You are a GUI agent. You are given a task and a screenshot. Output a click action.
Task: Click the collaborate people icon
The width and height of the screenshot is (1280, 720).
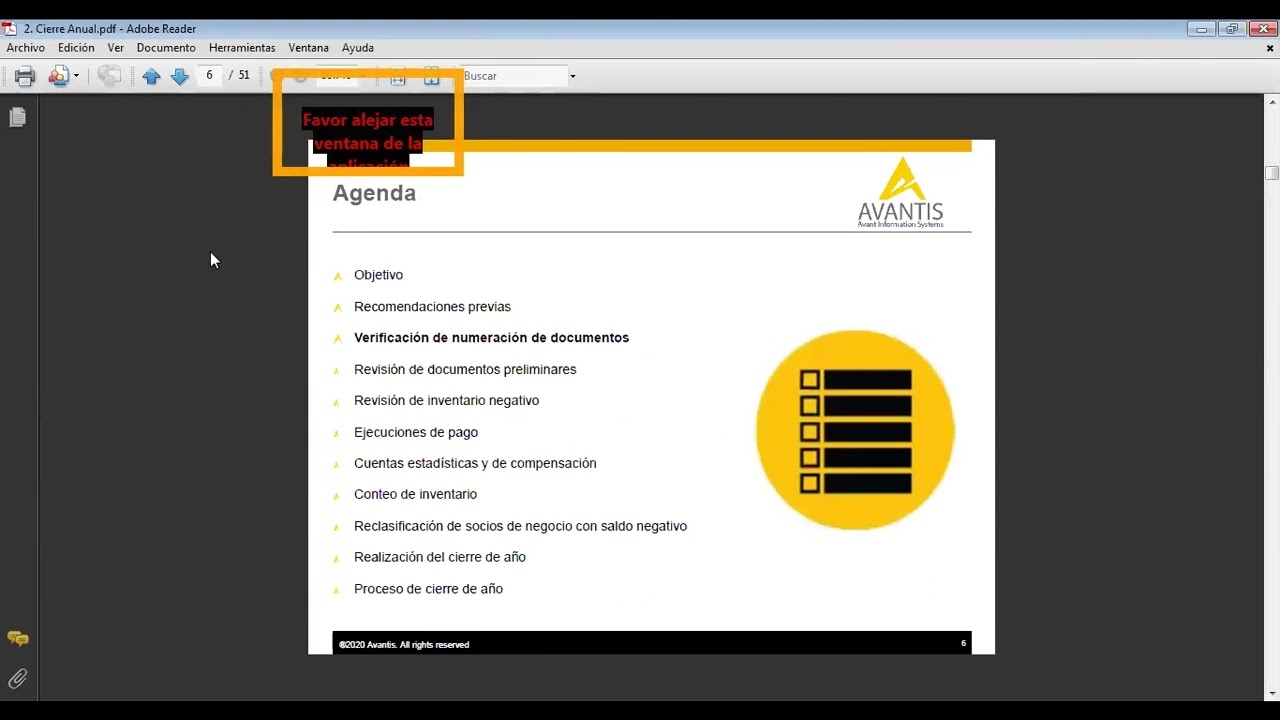click(58, 76)
